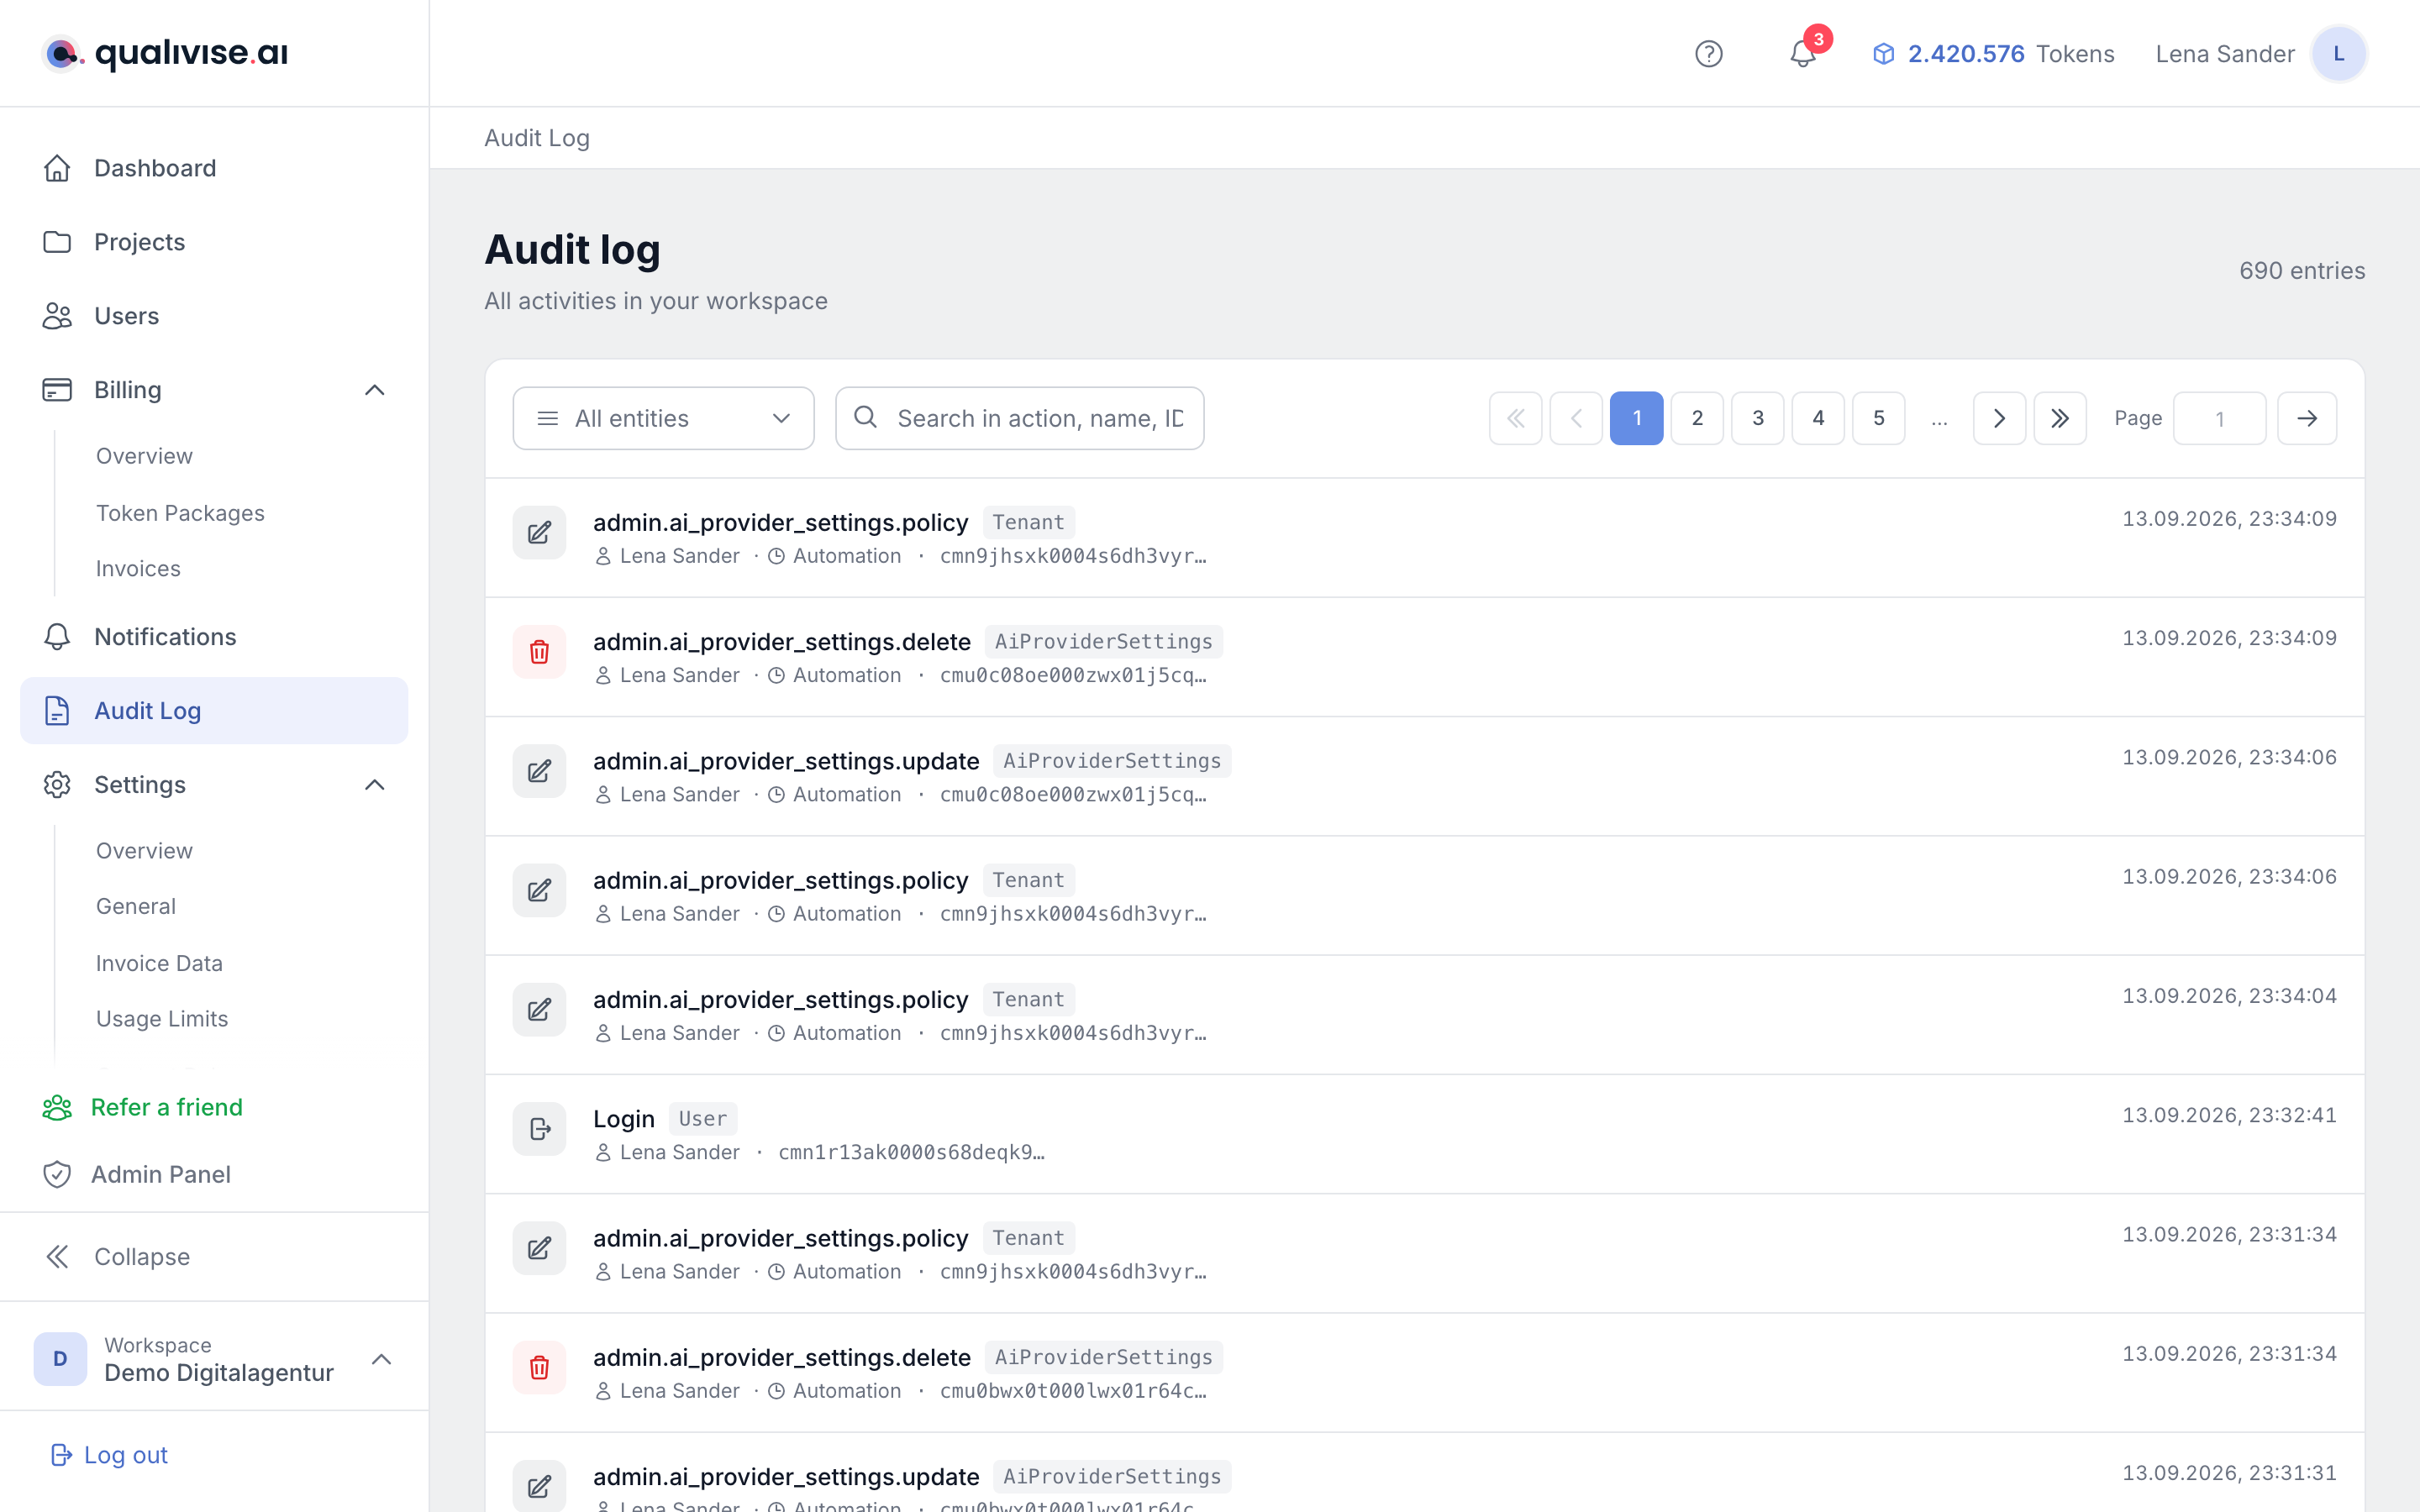This screenshot has width=2420, height=1512.
Task: Go to page 2
Action: click(x=1697, y=418)
